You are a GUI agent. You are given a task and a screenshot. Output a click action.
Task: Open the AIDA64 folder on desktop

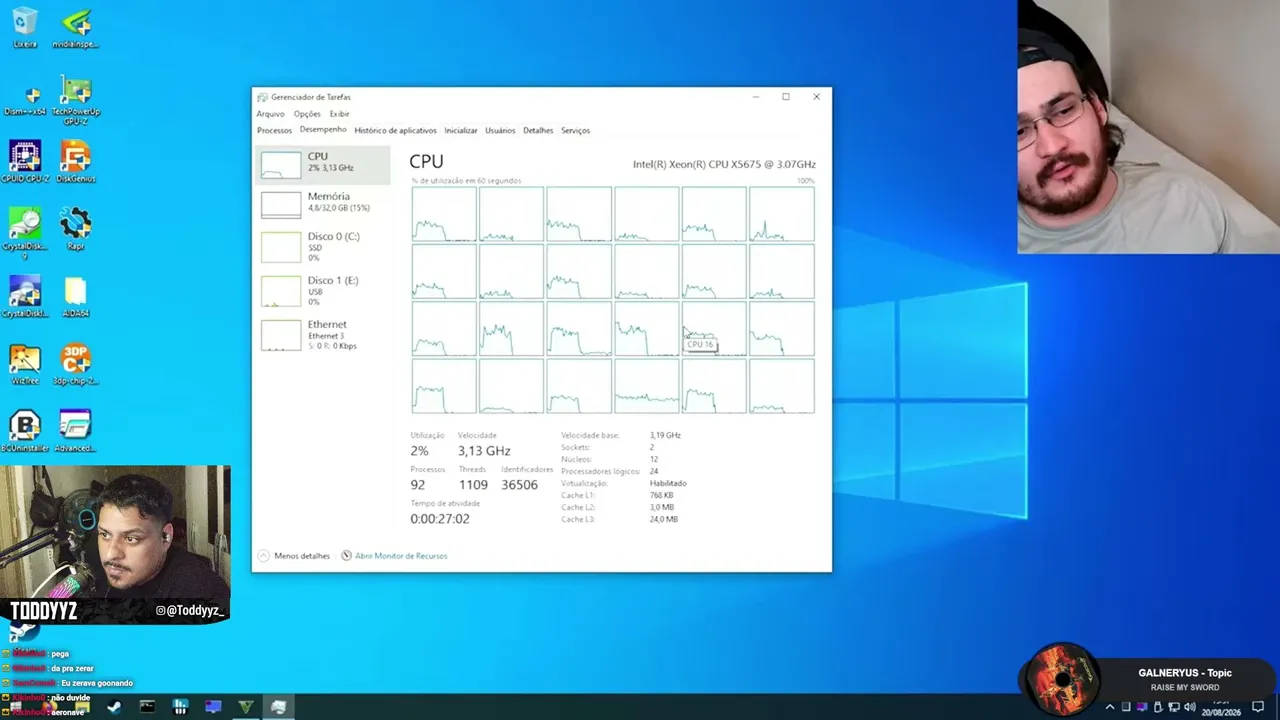coord(76,297)
